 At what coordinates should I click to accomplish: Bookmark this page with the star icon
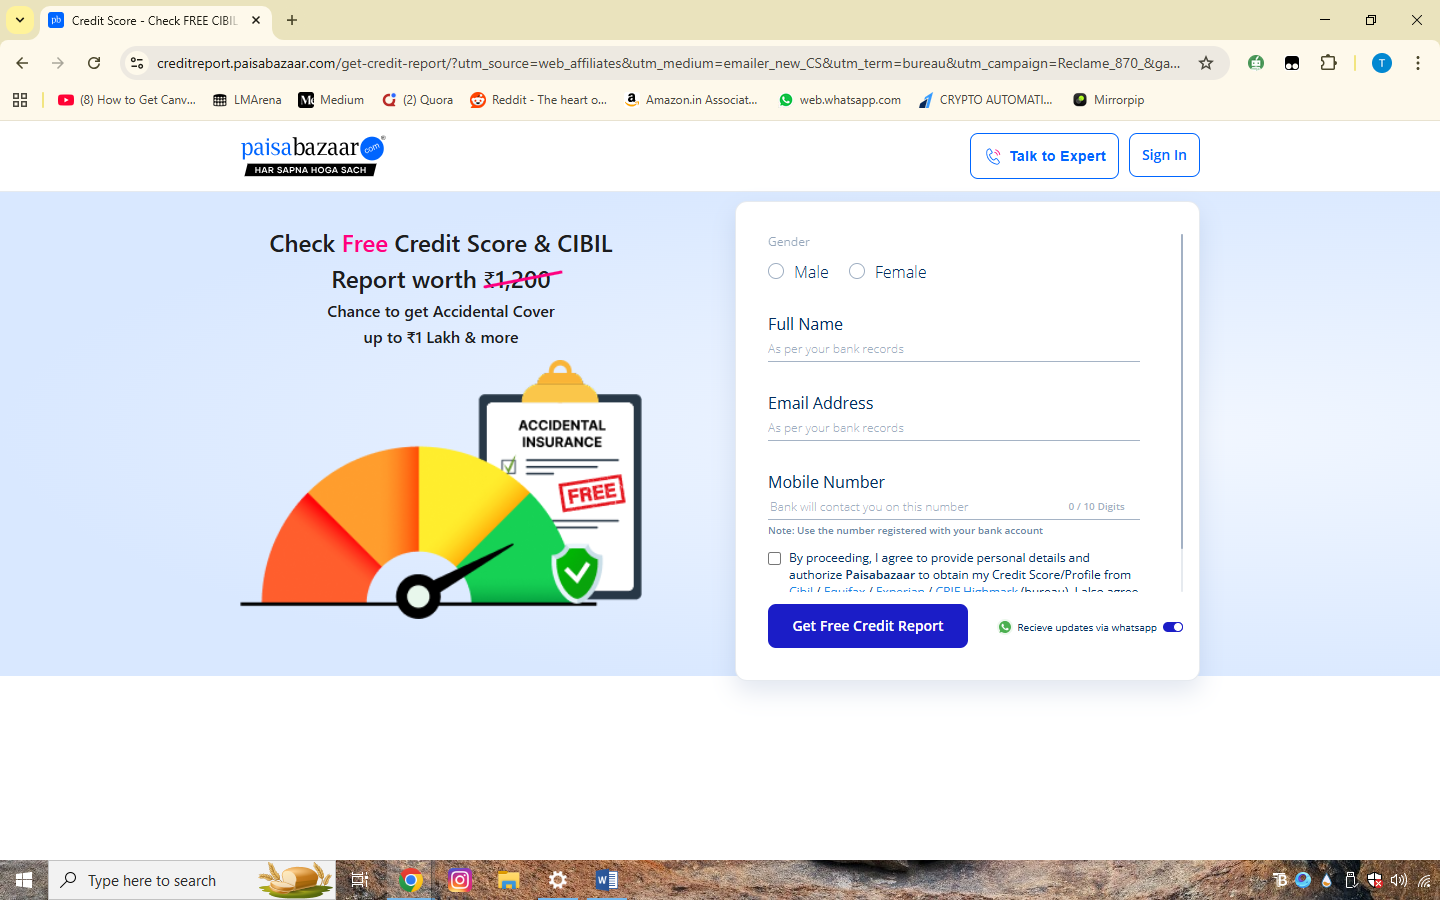1208,62
